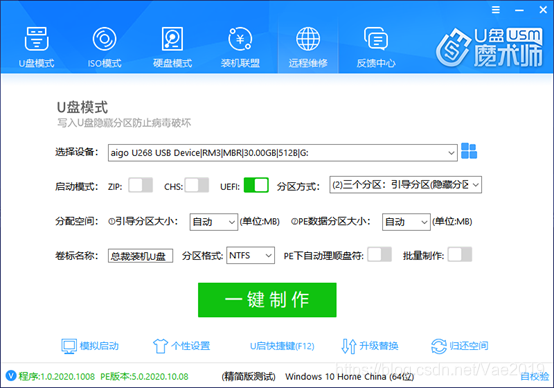
Task: Click the 模拟启动 monitor icon
Action: (x=69, y=346)
